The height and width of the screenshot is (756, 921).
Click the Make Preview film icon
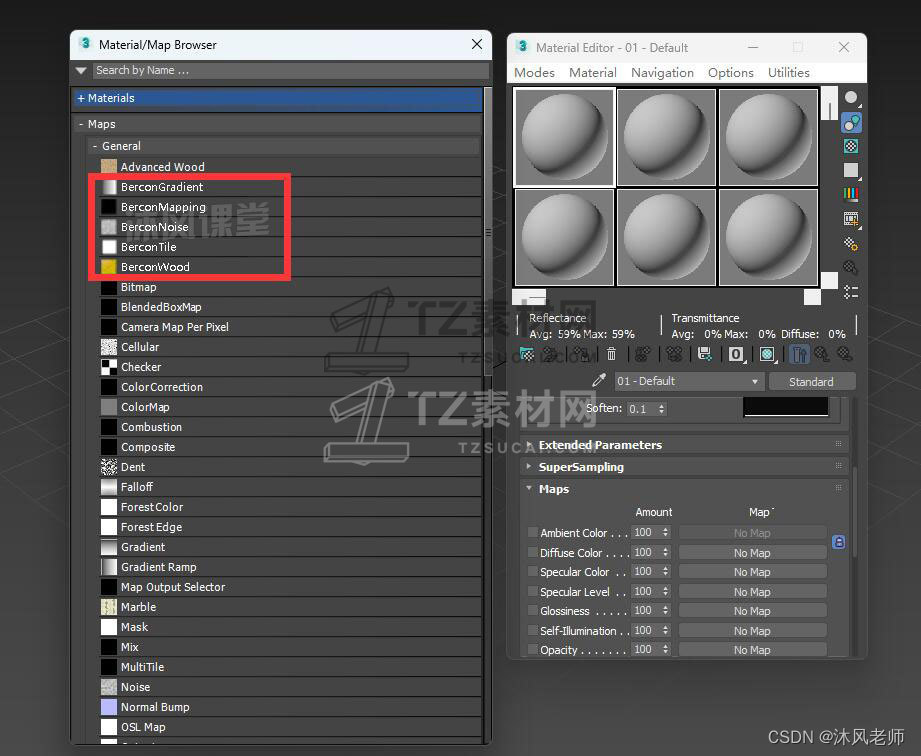tap(851, 219)
